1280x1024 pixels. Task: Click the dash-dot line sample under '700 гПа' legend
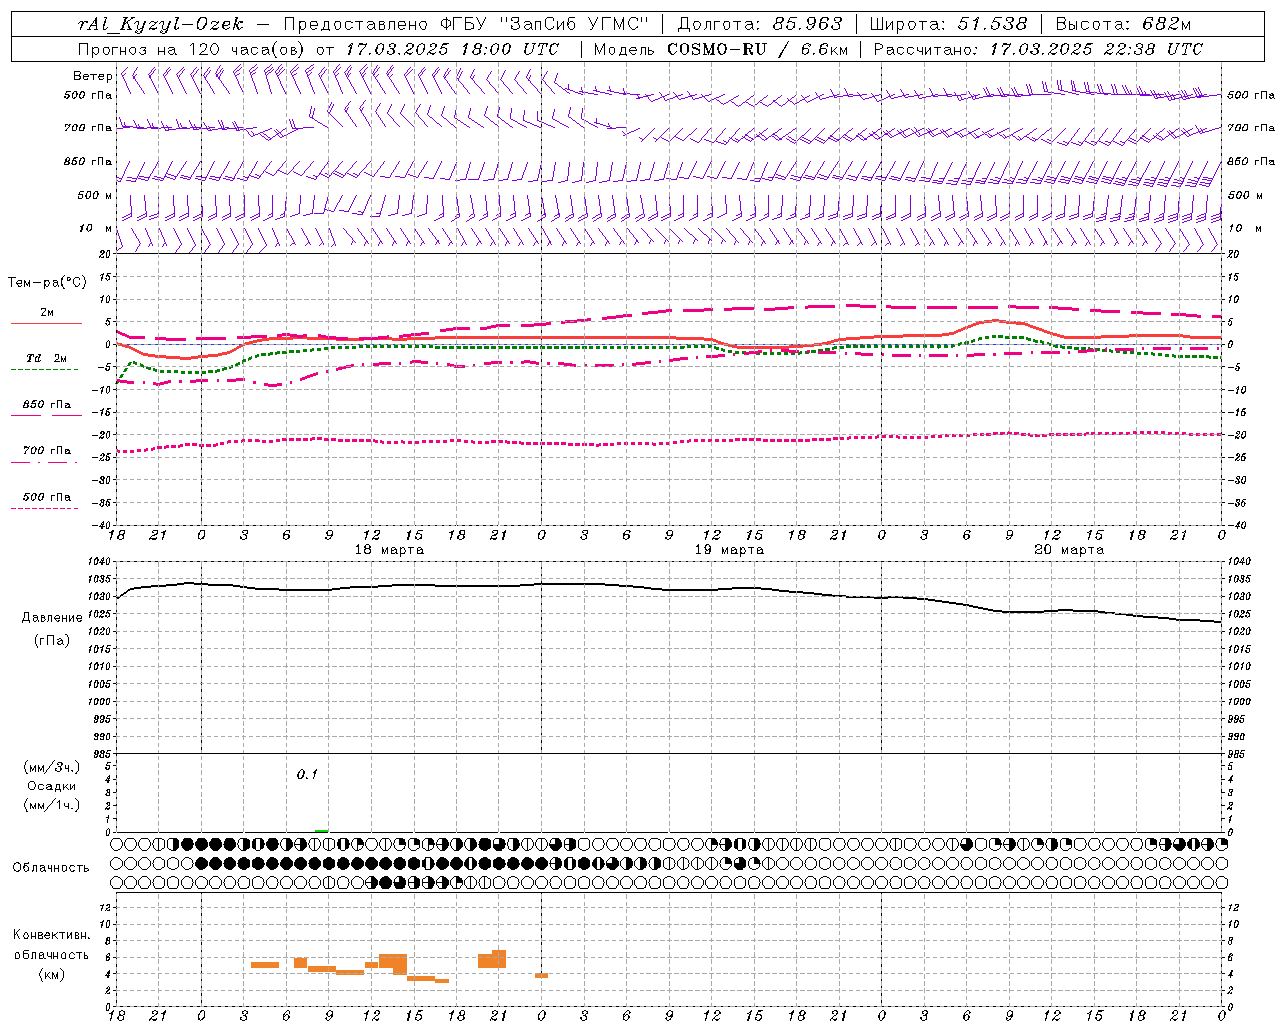[x=44, y=462]
